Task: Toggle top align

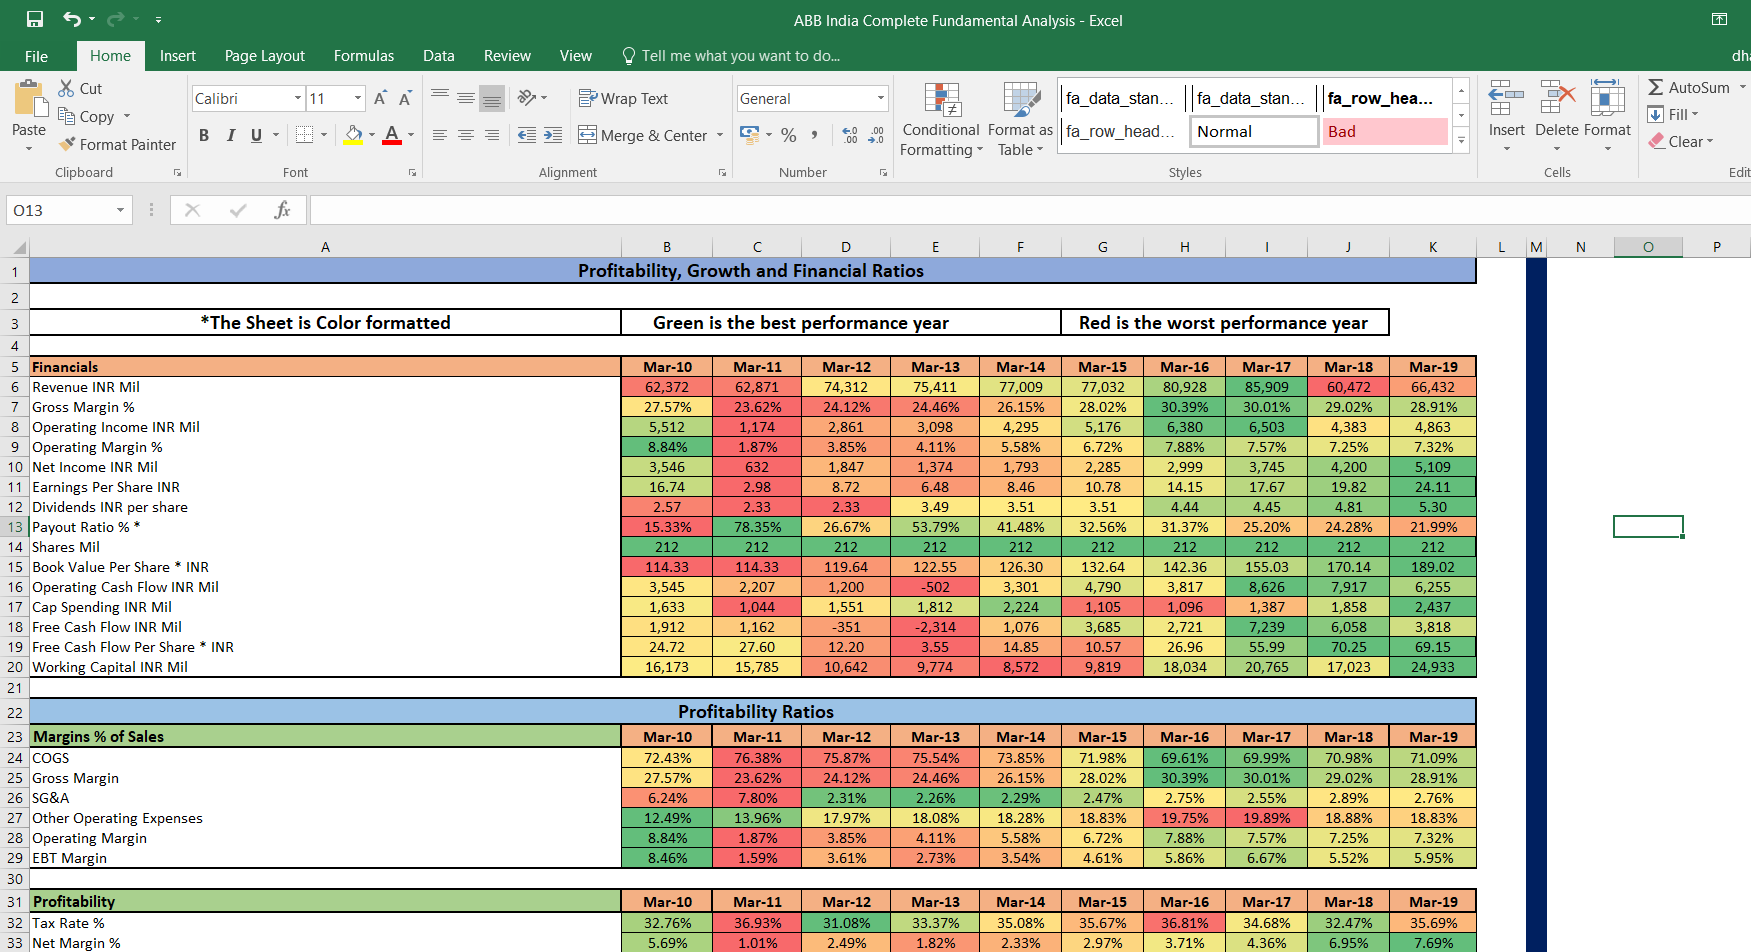Action: tap(440, 98)
